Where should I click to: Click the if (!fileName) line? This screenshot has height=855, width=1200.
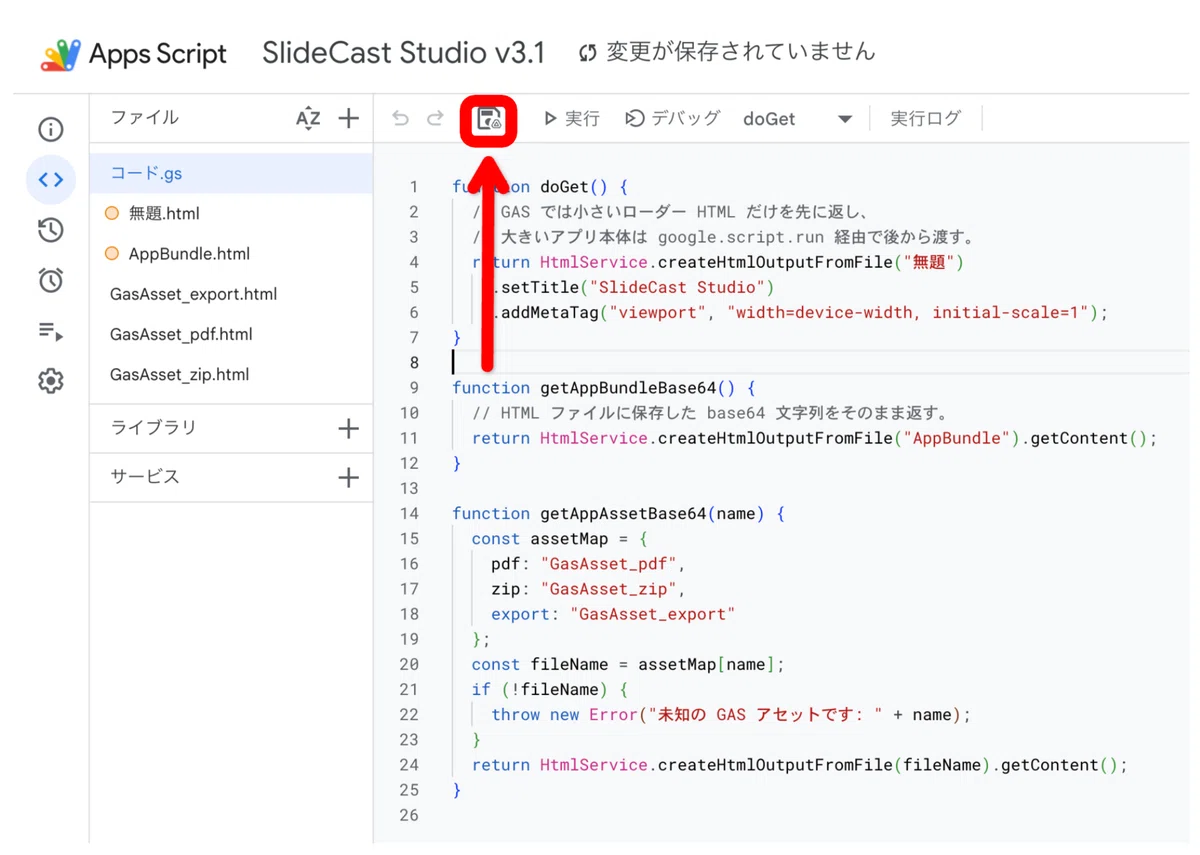pyautogui.click(x=549, y=689)
